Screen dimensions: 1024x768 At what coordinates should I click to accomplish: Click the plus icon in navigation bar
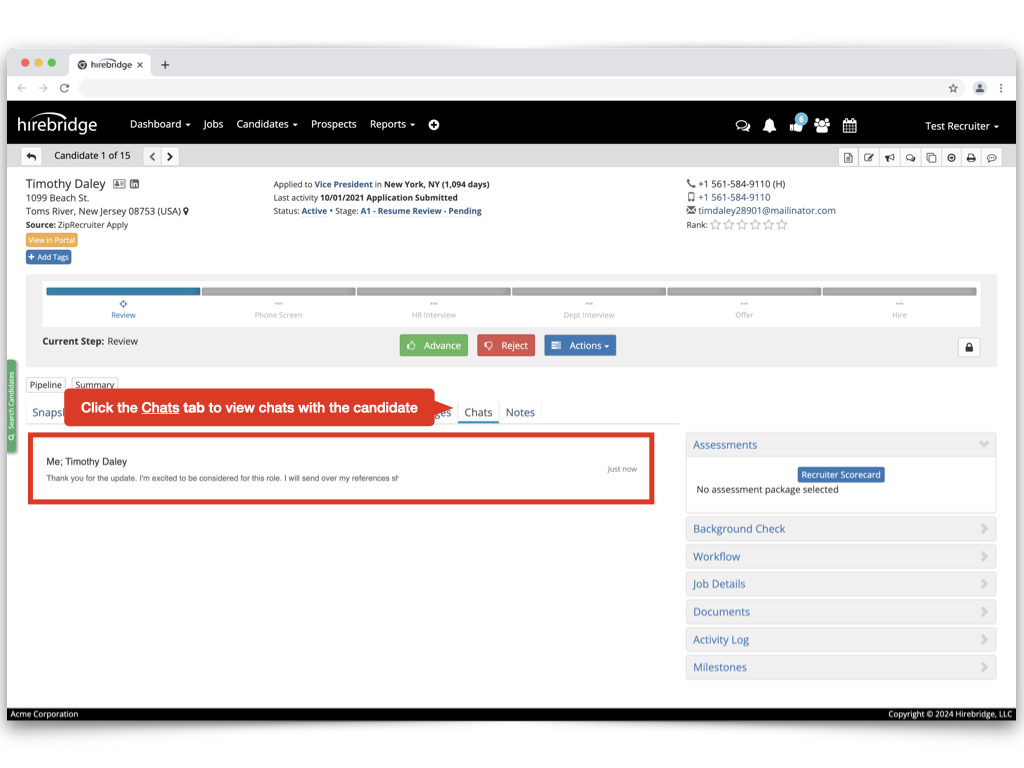coord(434,125)
